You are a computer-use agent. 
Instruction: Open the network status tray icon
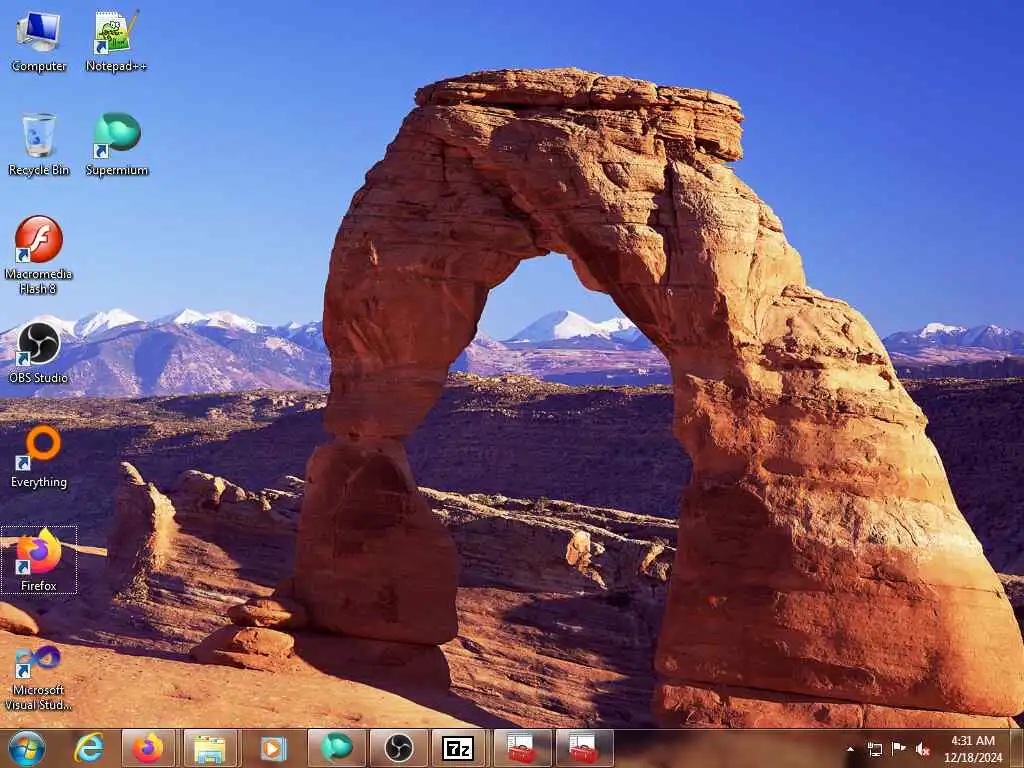pos(874,749)
